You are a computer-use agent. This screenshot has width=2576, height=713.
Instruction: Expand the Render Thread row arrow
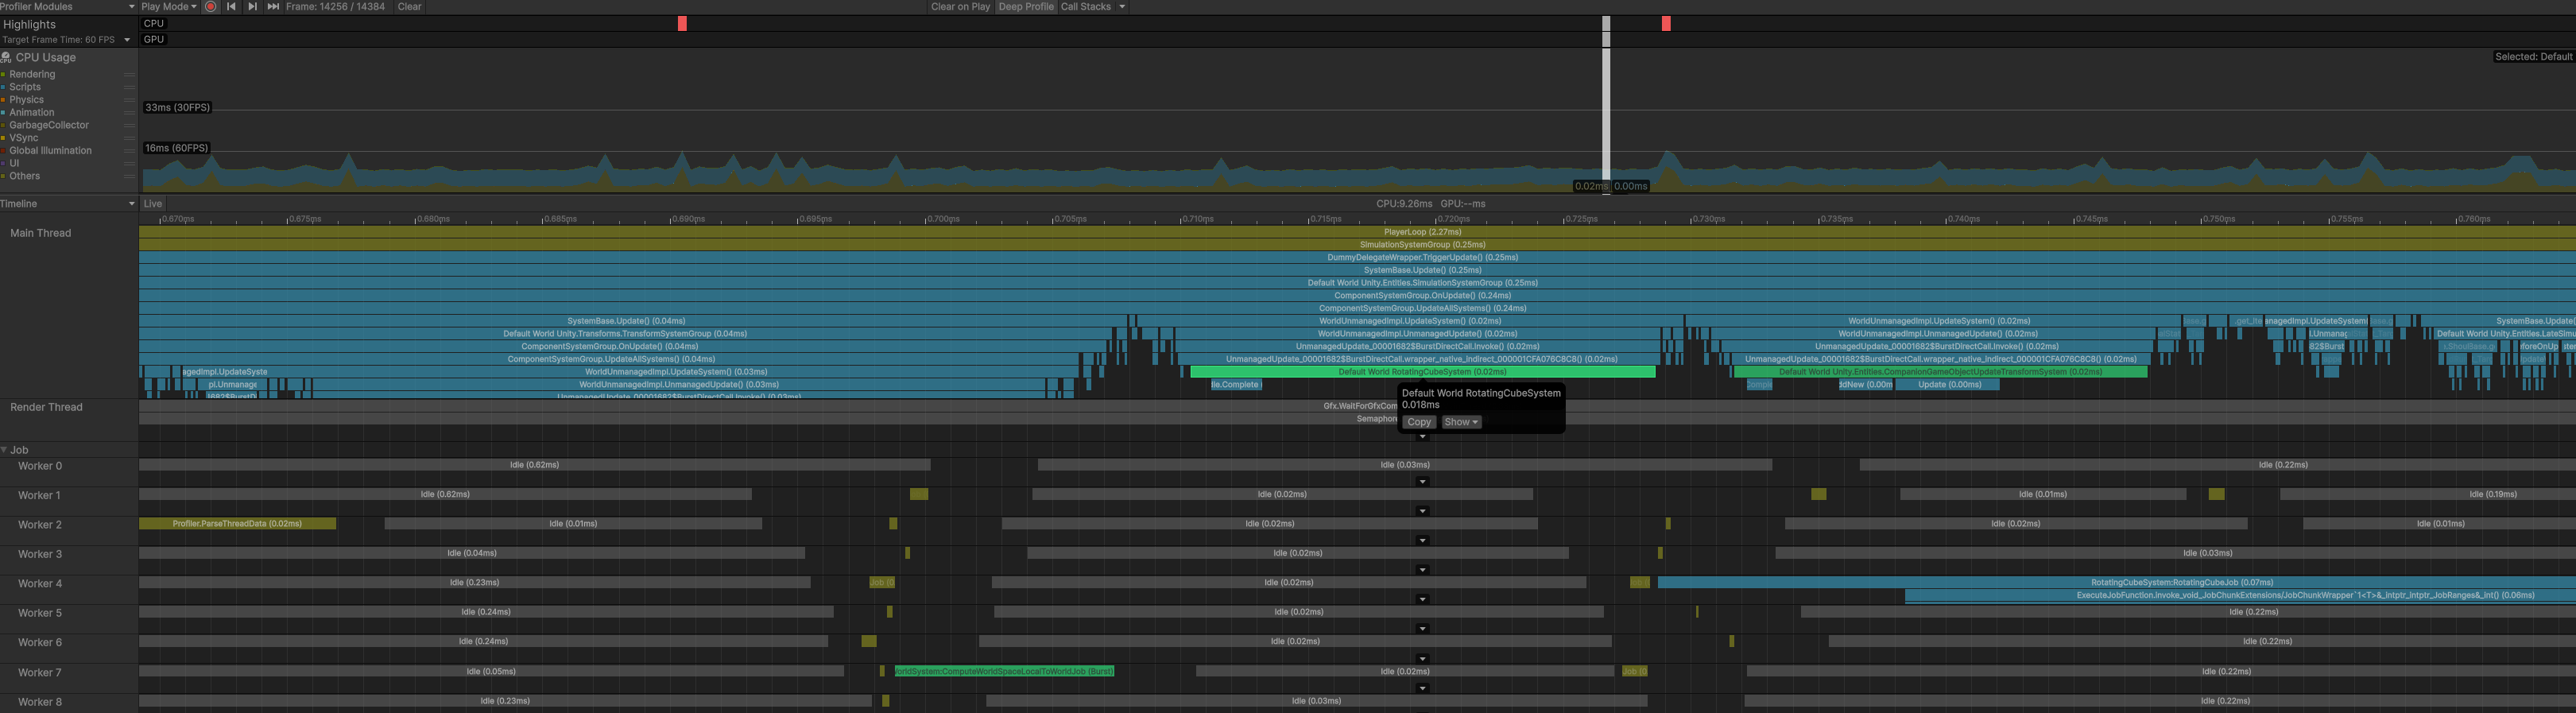tap(1423, 436)
